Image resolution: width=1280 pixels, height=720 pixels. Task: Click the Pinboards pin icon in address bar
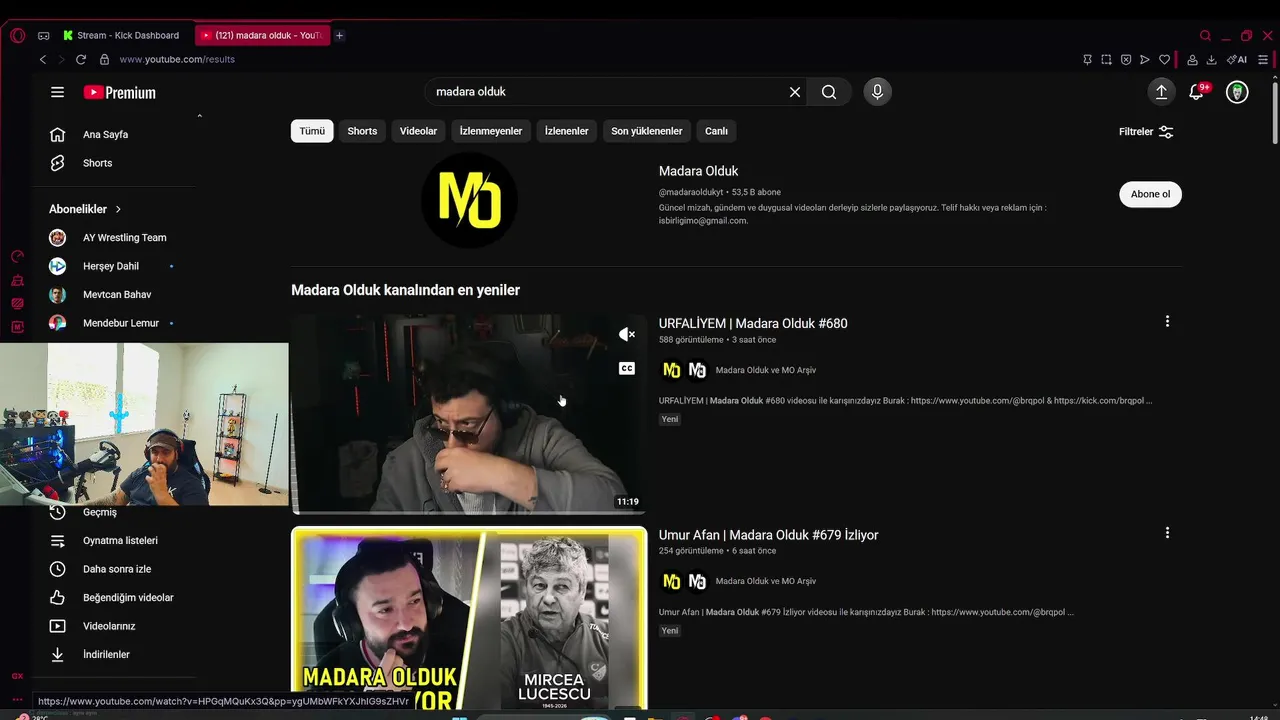tap(1087, 60)
